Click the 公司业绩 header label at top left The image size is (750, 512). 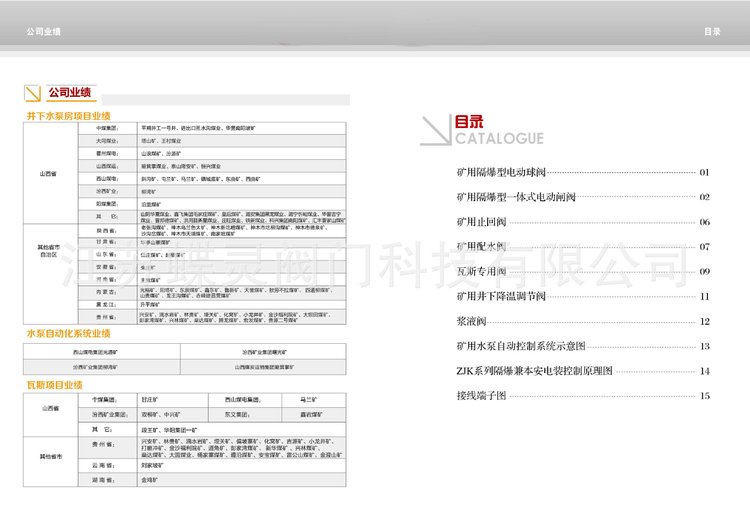click(43, 31)
